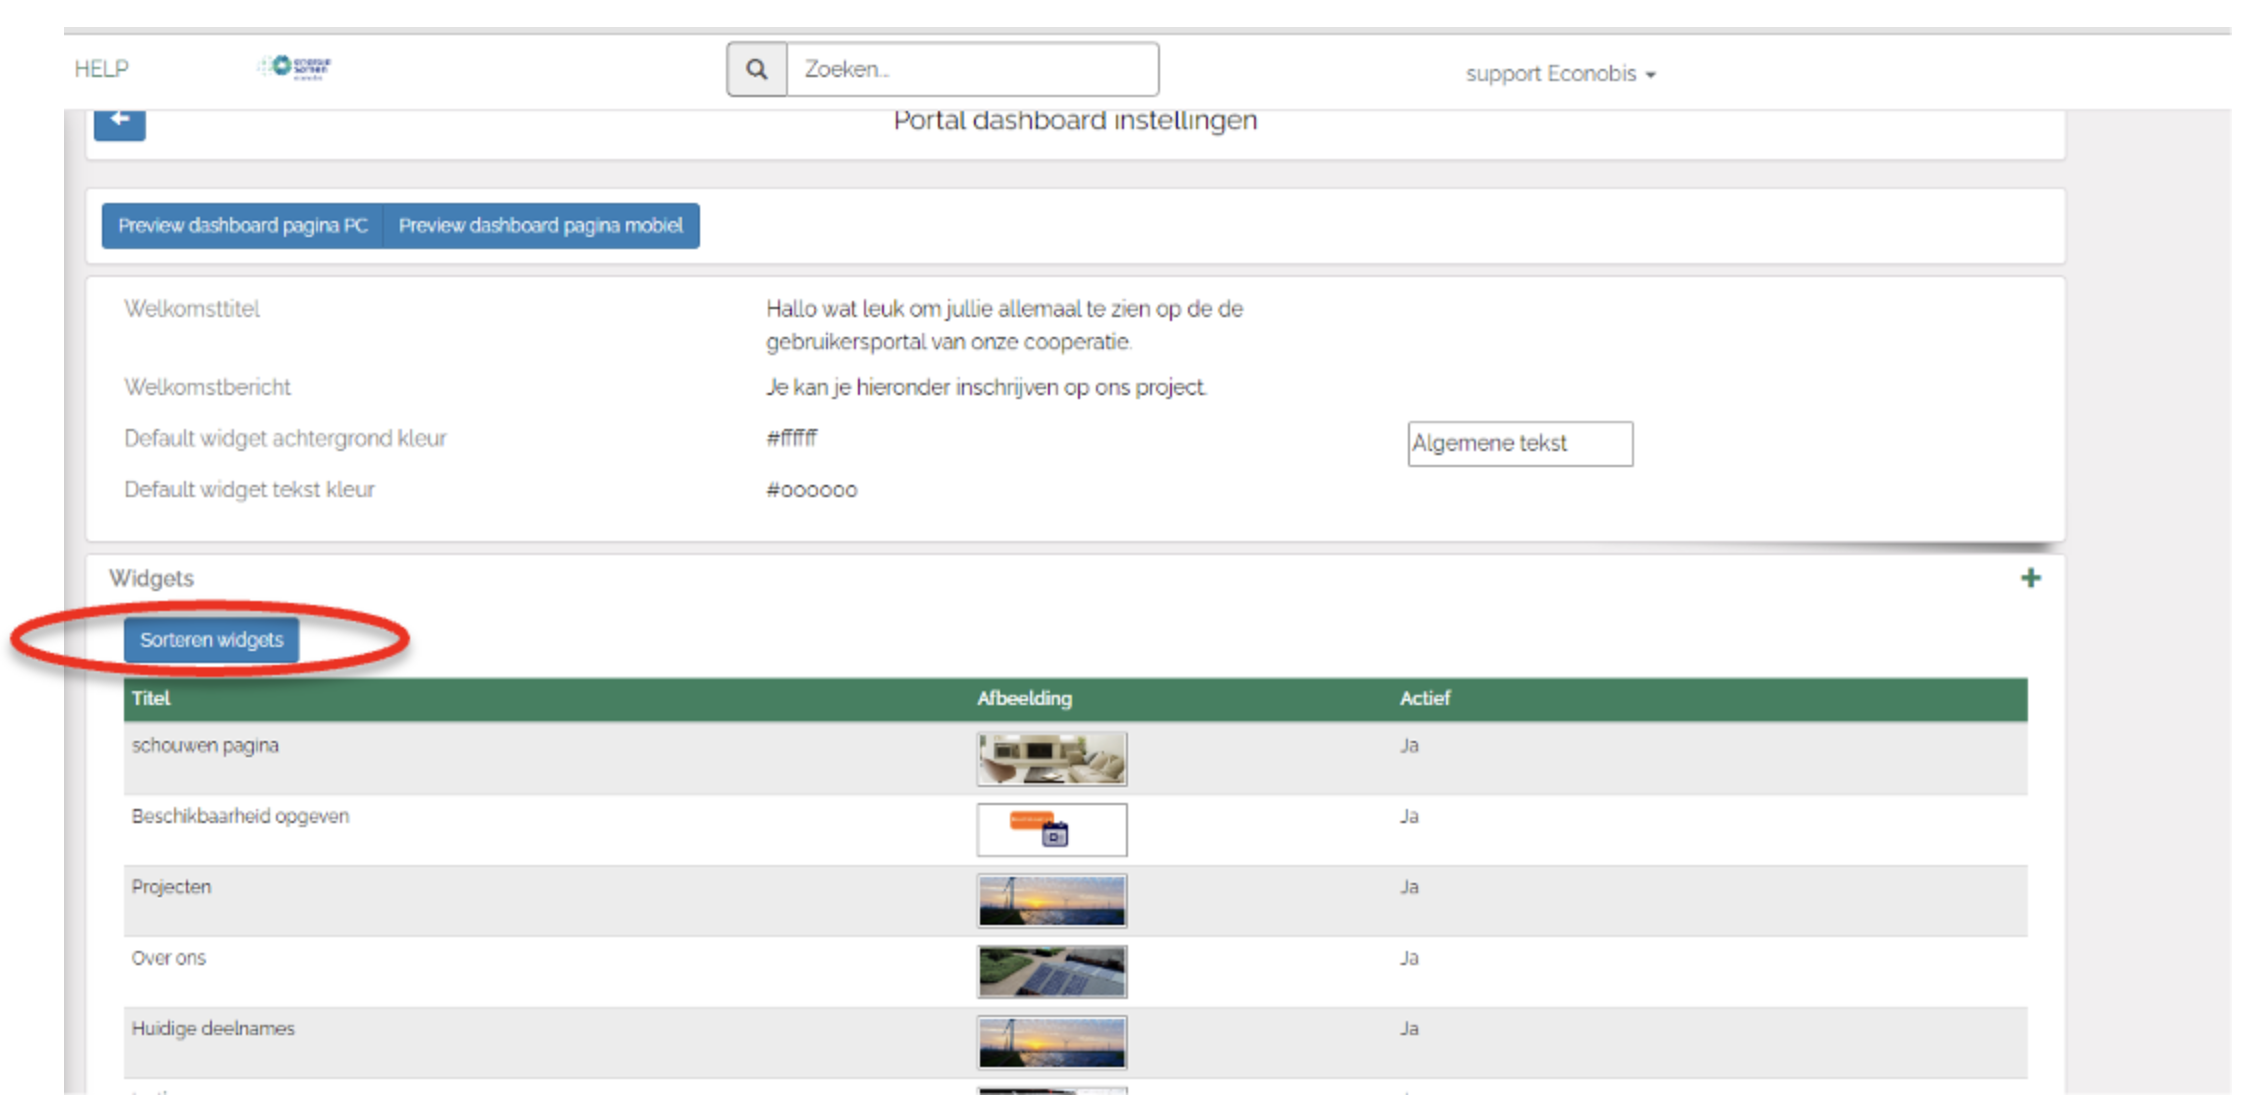Open the schouwen pagina widget thumbnail

1051,758
